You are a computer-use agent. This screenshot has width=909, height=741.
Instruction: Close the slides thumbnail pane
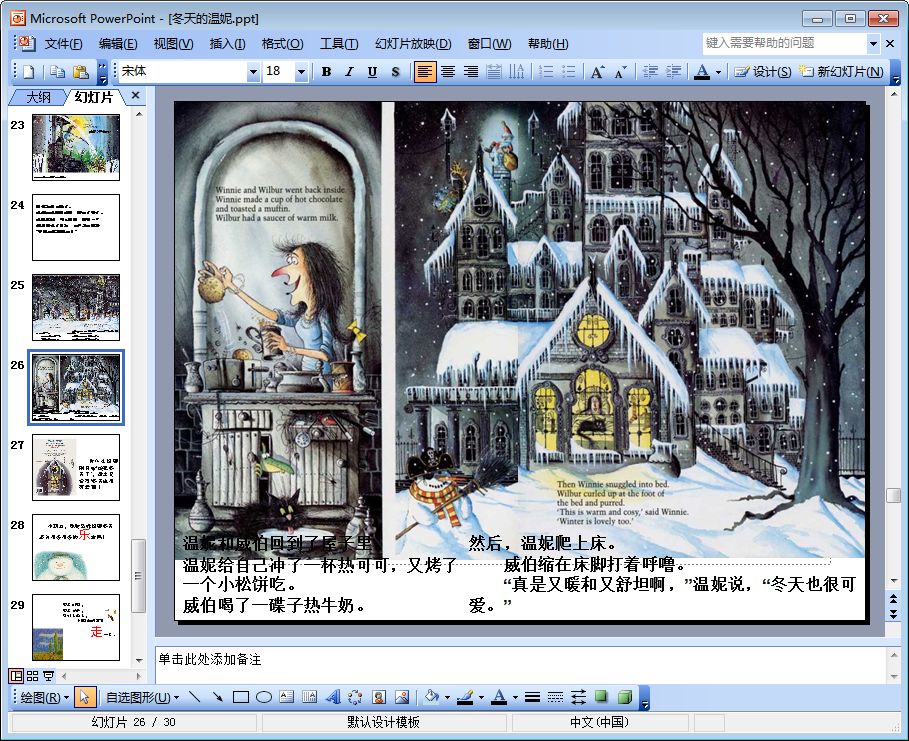coord(136,96)
